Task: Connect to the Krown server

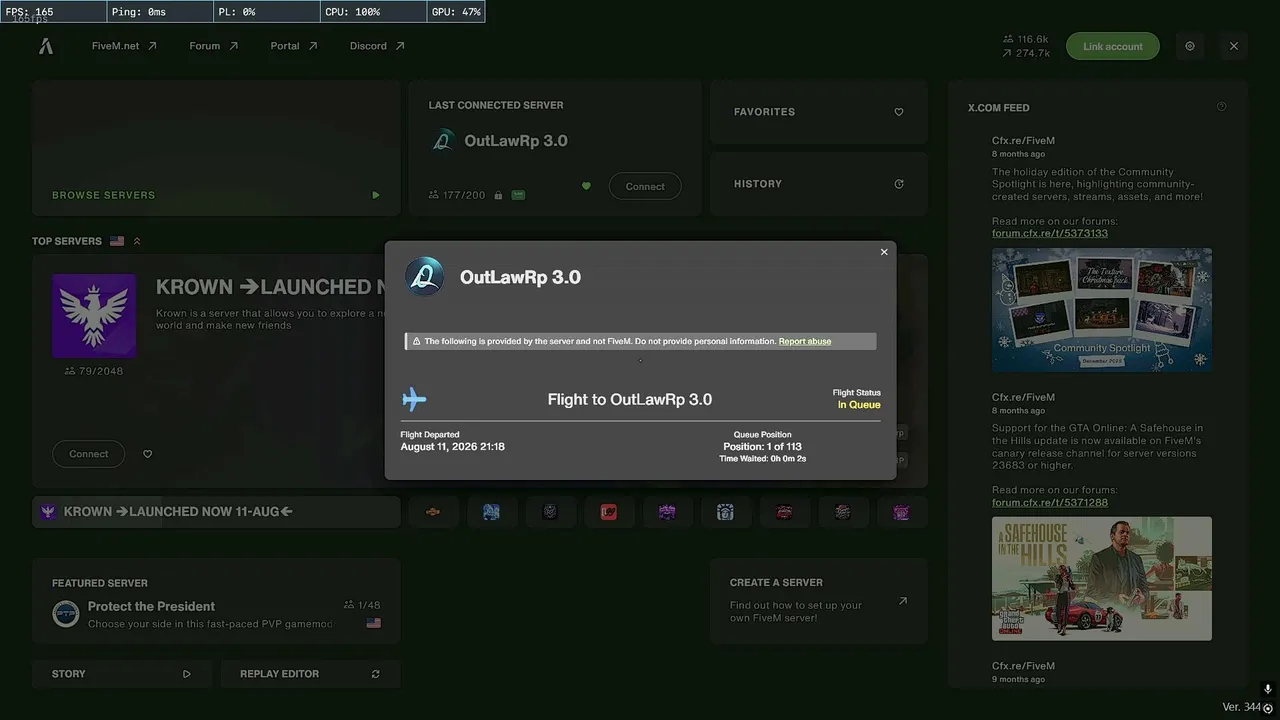Action: [x=88, y=454]
